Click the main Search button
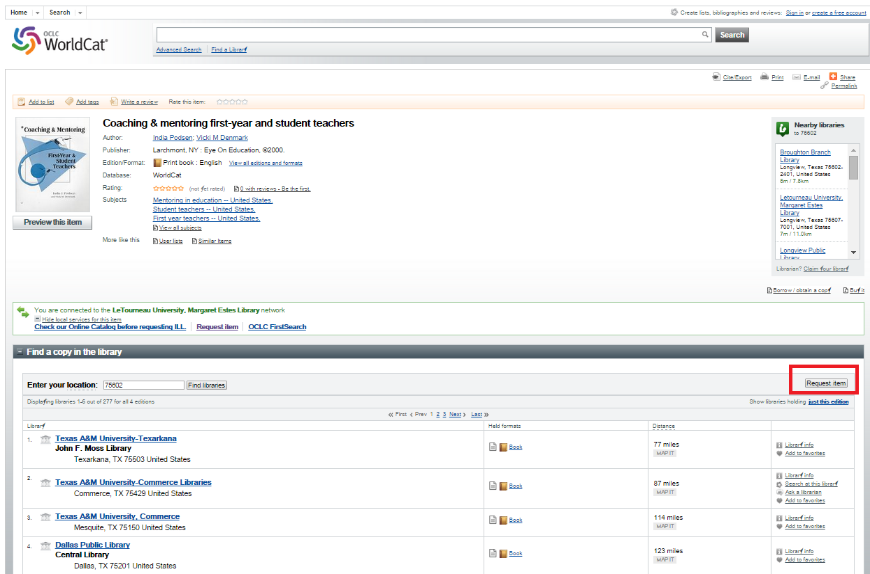The height and width of the screenshot is (574, 870). [732, 35]
